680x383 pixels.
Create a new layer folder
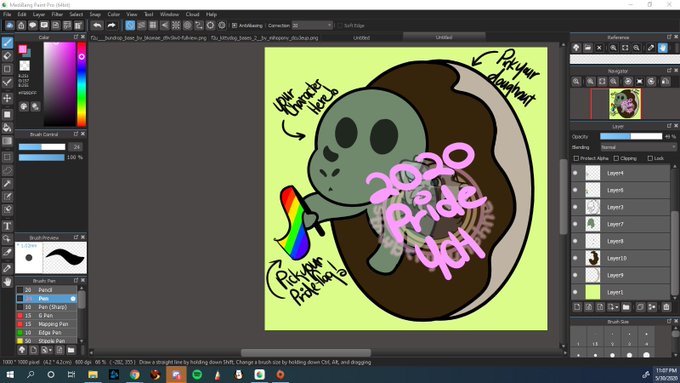tap(626, 307)
